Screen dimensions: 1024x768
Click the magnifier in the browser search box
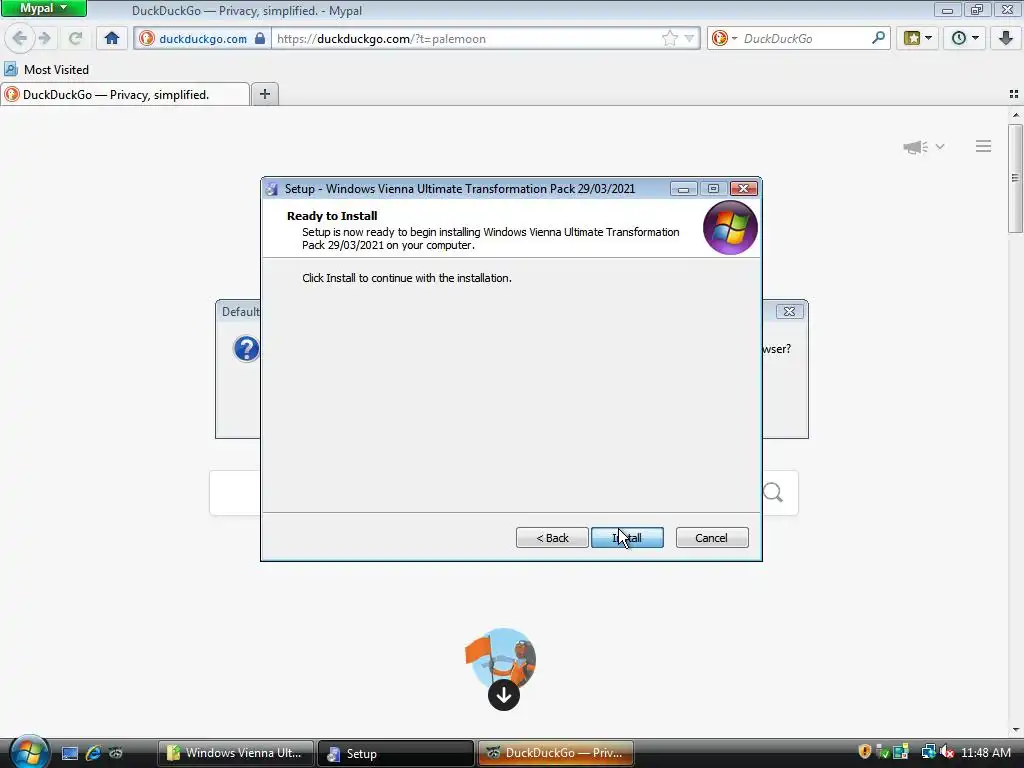(x=878, y=38)
